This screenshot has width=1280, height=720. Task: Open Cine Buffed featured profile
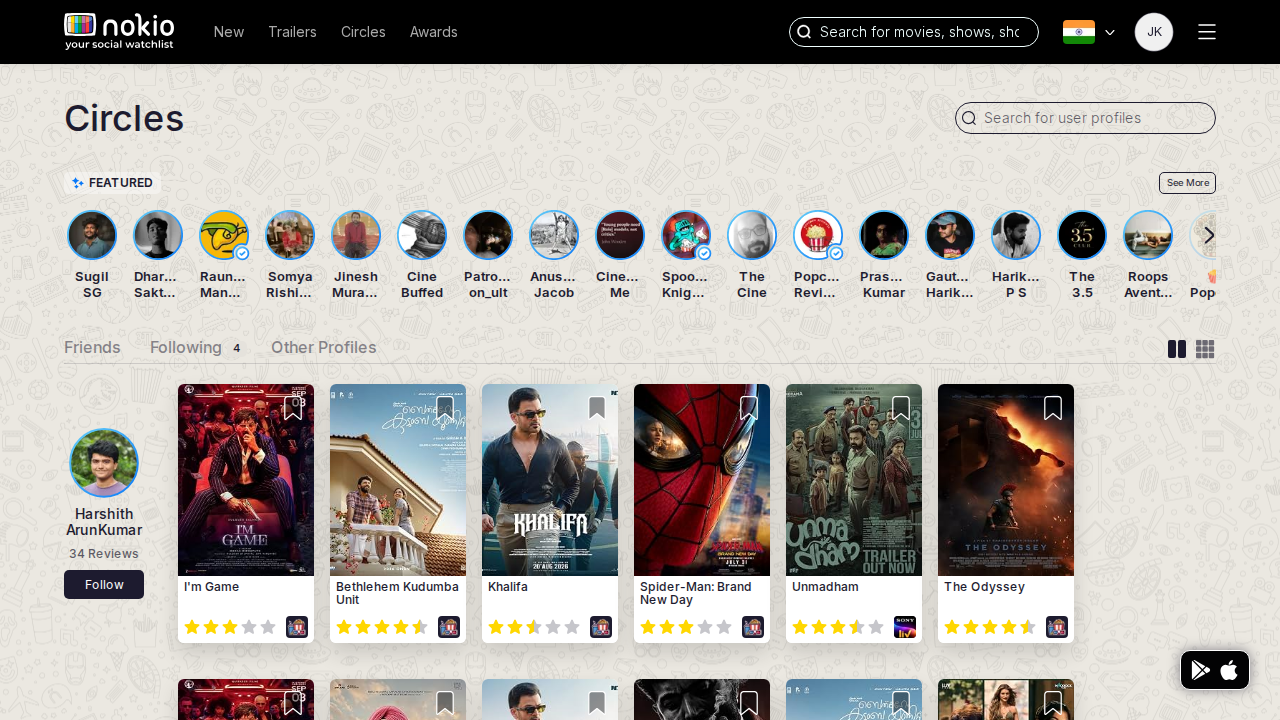[x=422, y=235]
